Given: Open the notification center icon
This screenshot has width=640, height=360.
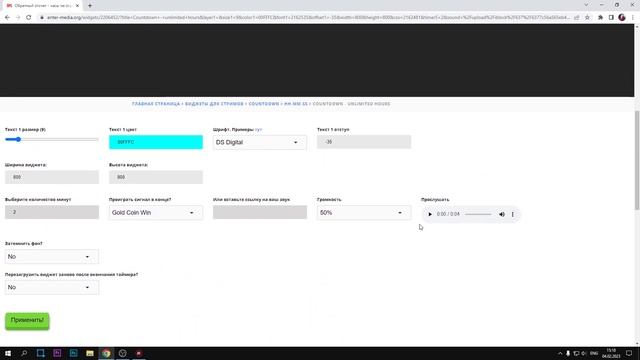Looking at the screenshot, I should (x=629, y=353).
